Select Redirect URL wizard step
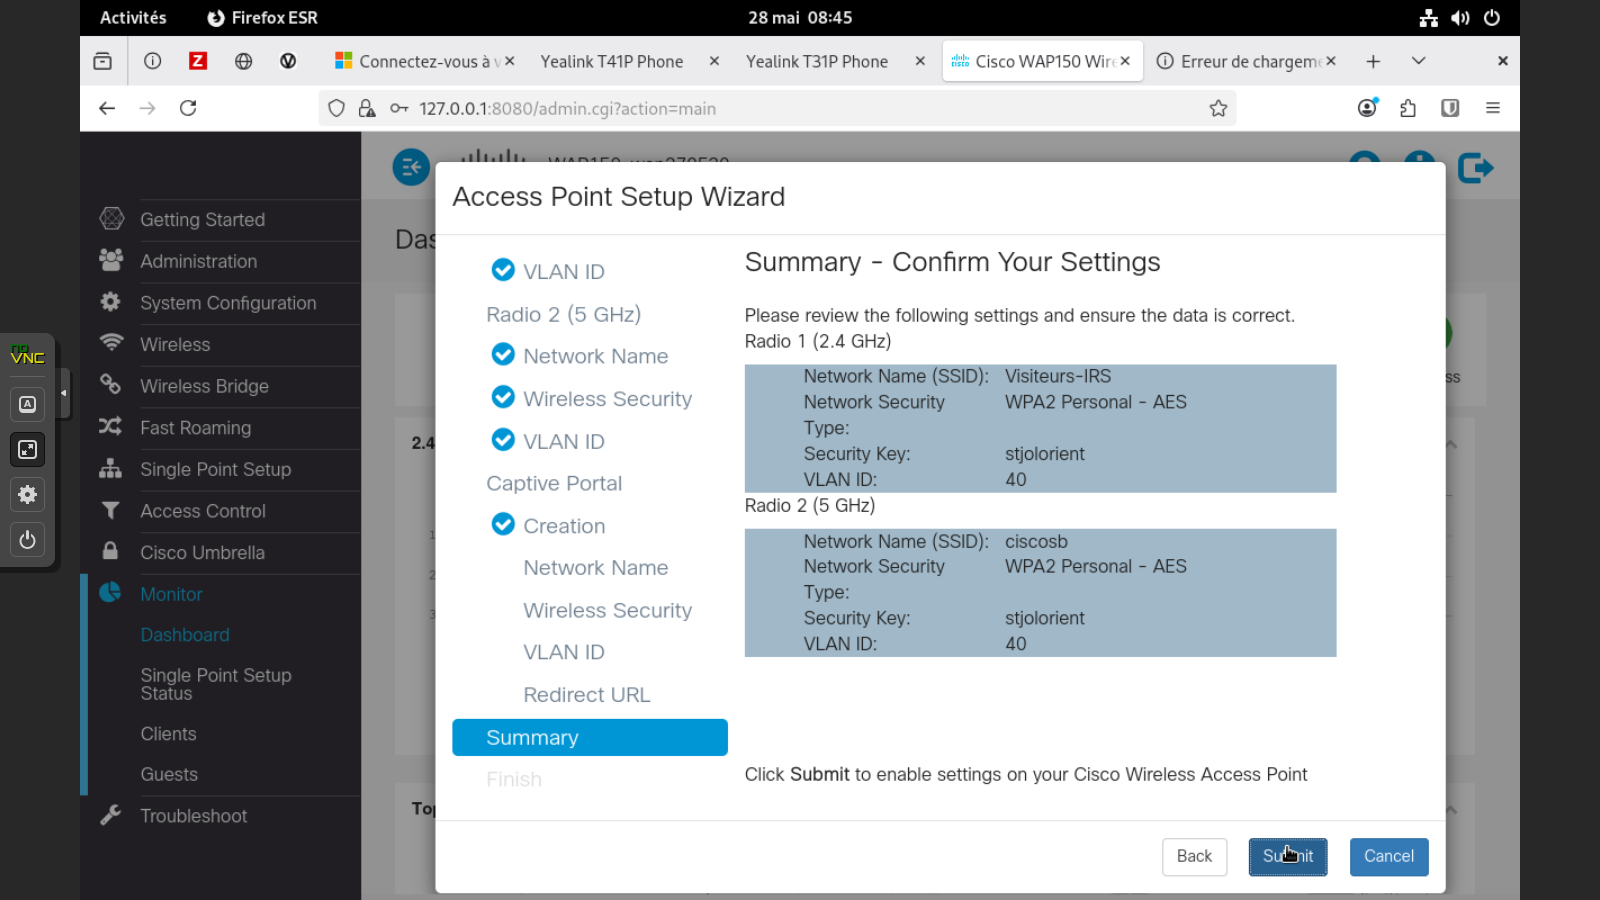Viewport: 1600px width, 900px height. click(587, 695)
